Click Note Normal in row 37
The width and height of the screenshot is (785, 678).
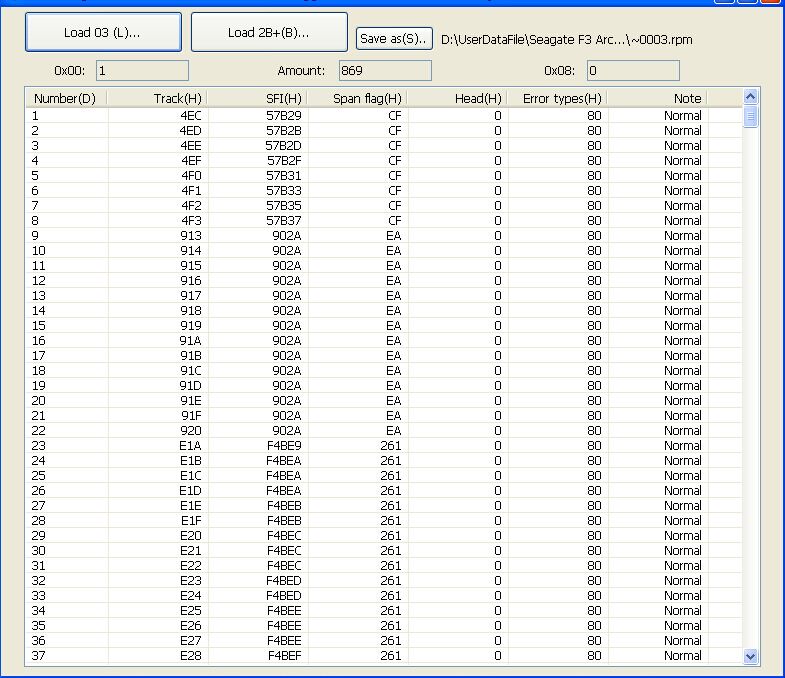pos(682,656)
